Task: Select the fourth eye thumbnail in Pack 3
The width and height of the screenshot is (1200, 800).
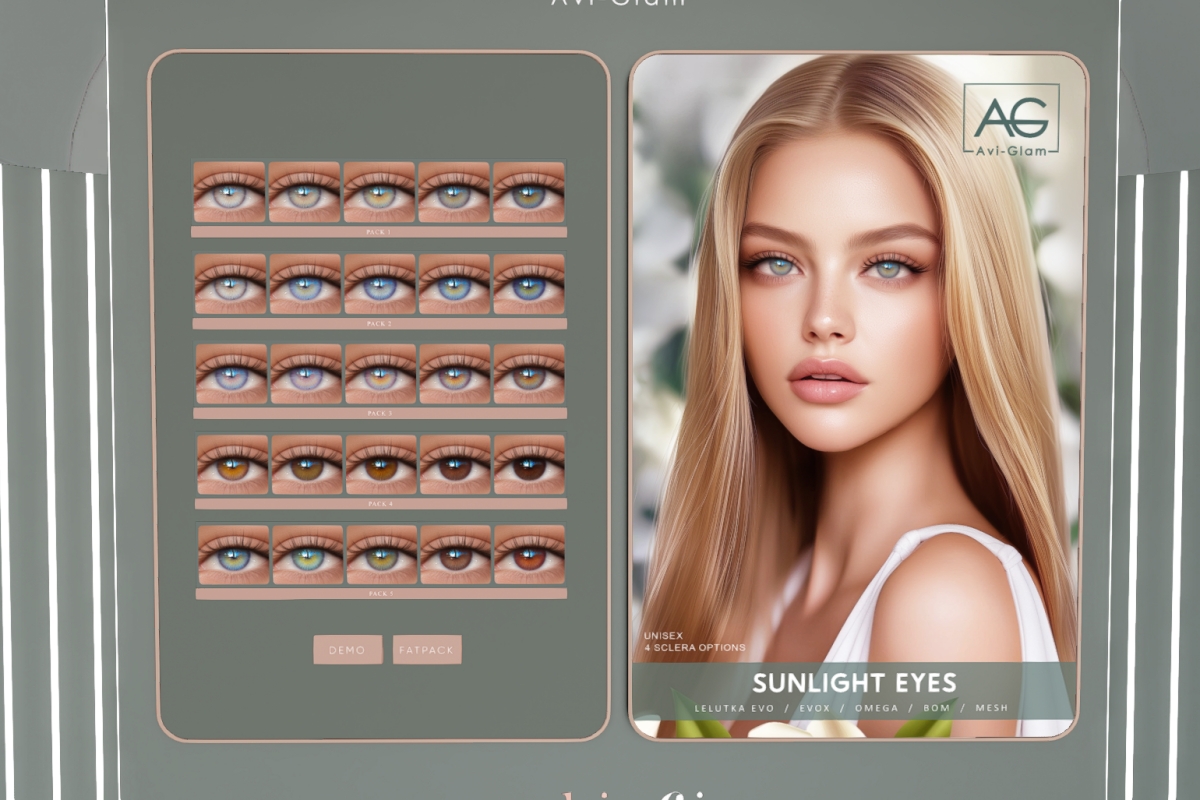Action: [x=455, y=374]
